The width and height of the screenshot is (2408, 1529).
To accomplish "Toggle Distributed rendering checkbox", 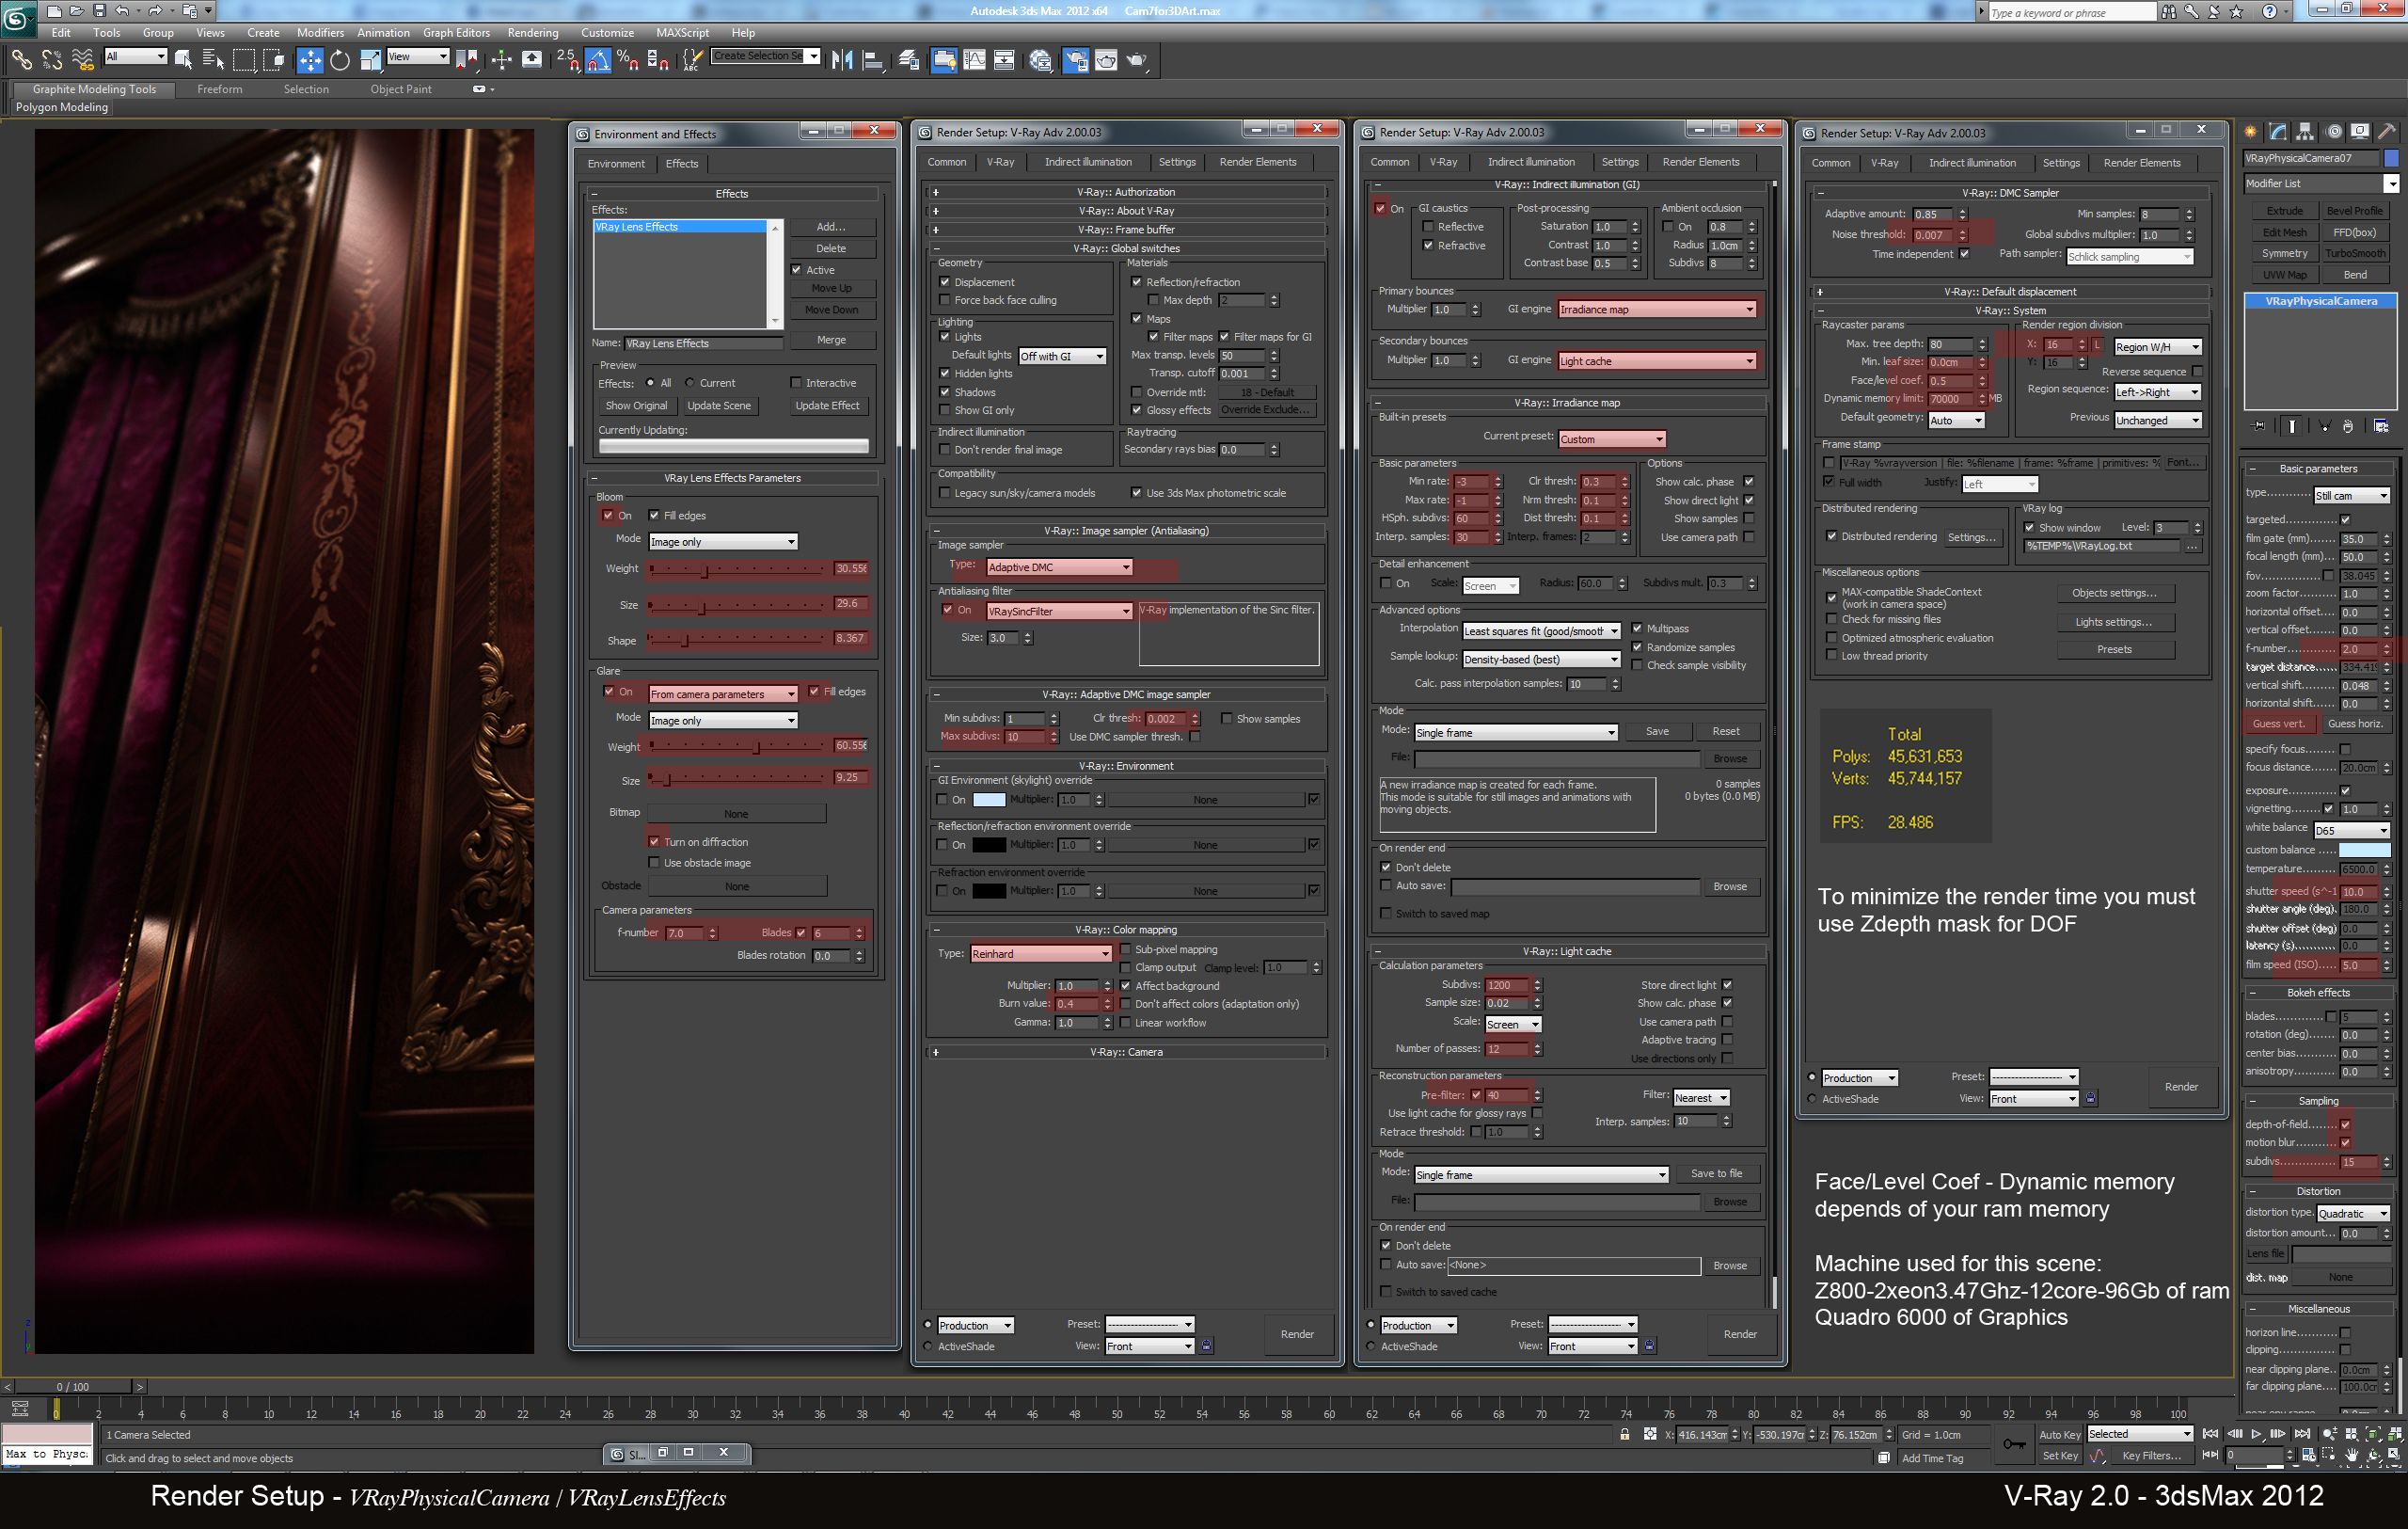I will (1832, 536).
